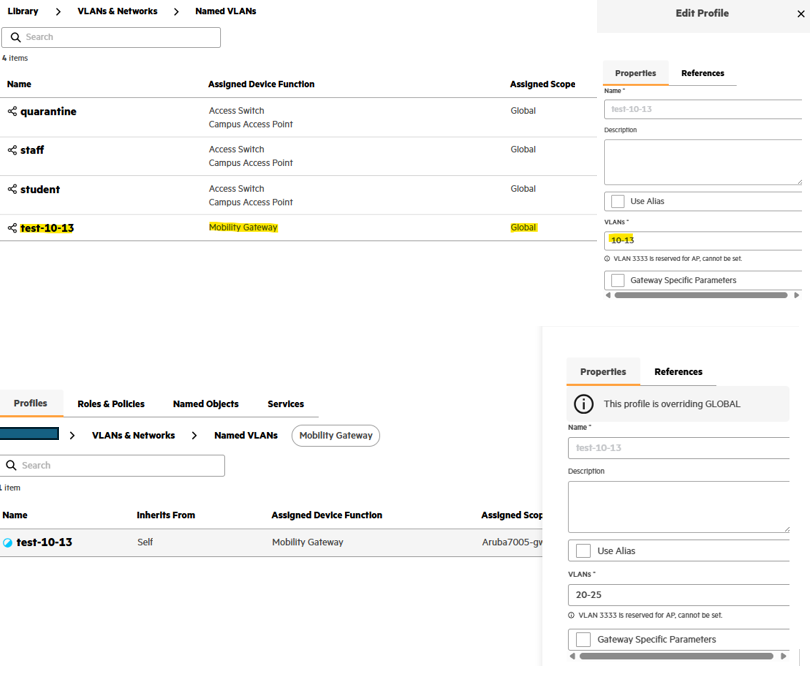Screen dimensions: 810x677
Task: Click left scroll arrow in upper panel
Action: click(608, 295)
